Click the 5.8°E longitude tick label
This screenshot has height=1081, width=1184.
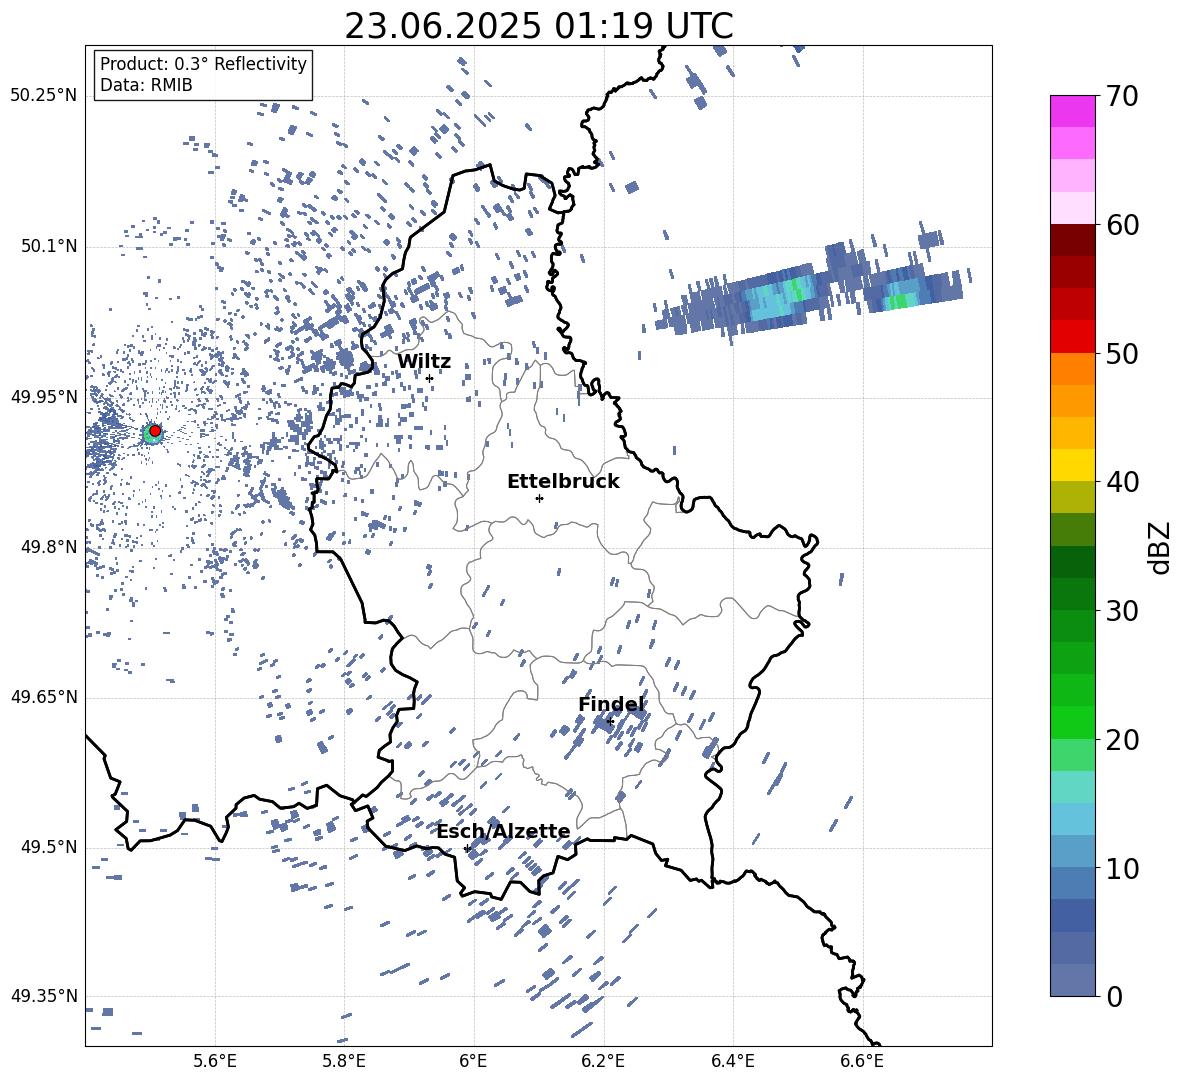[x=344, y=1061]
